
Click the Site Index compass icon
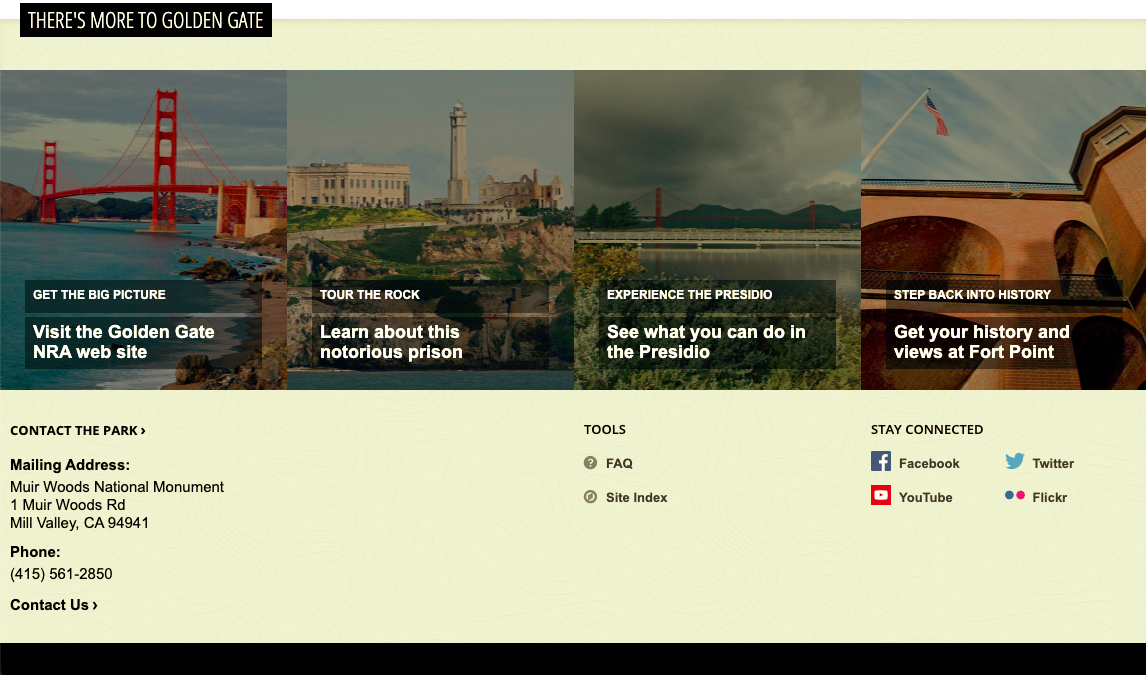click(591, 497)
